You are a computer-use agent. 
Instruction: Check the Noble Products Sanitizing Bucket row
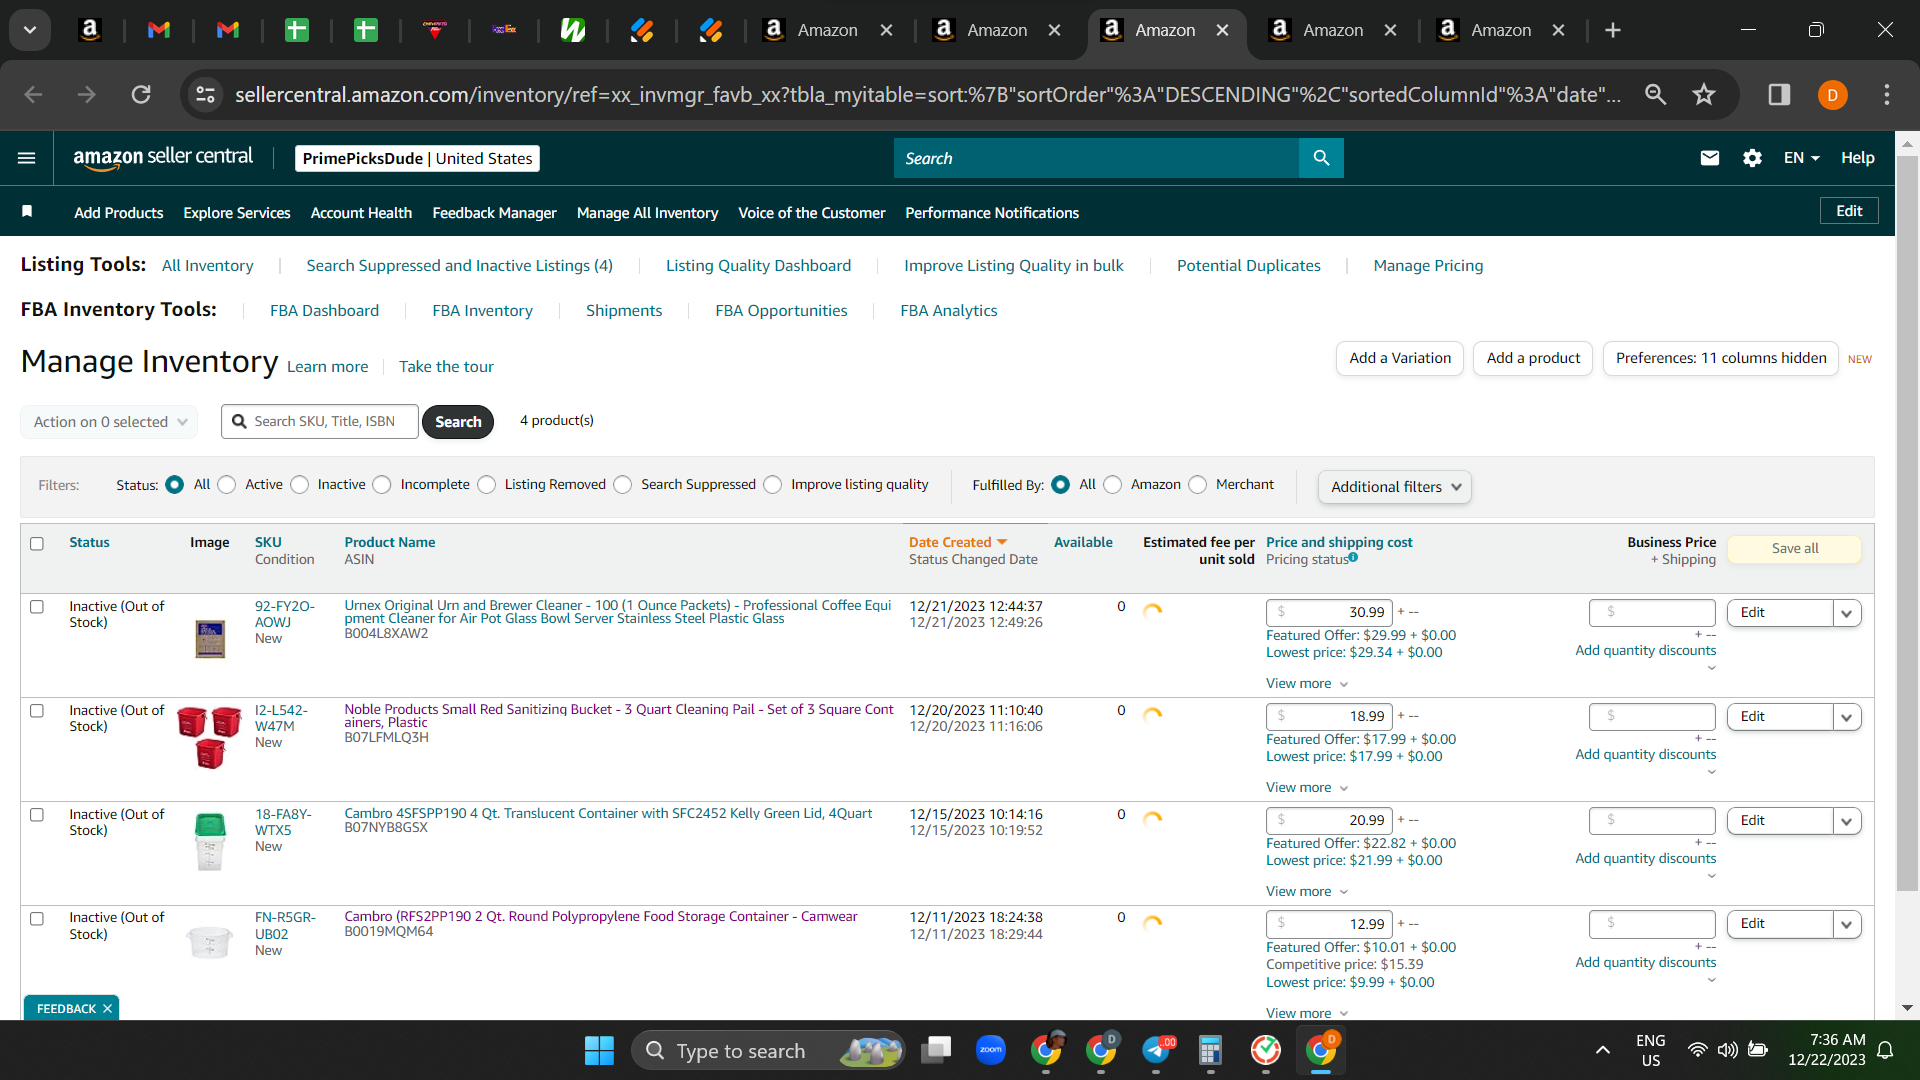tap(37, 711)
